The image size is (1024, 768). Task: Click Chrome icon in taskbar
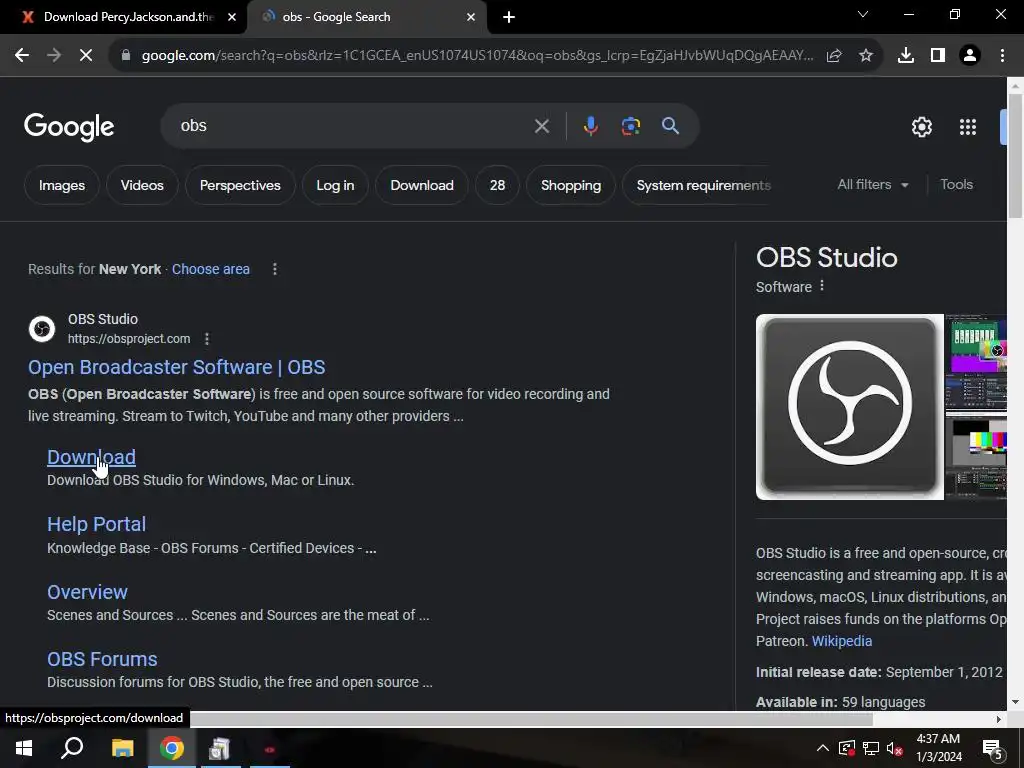172,748
